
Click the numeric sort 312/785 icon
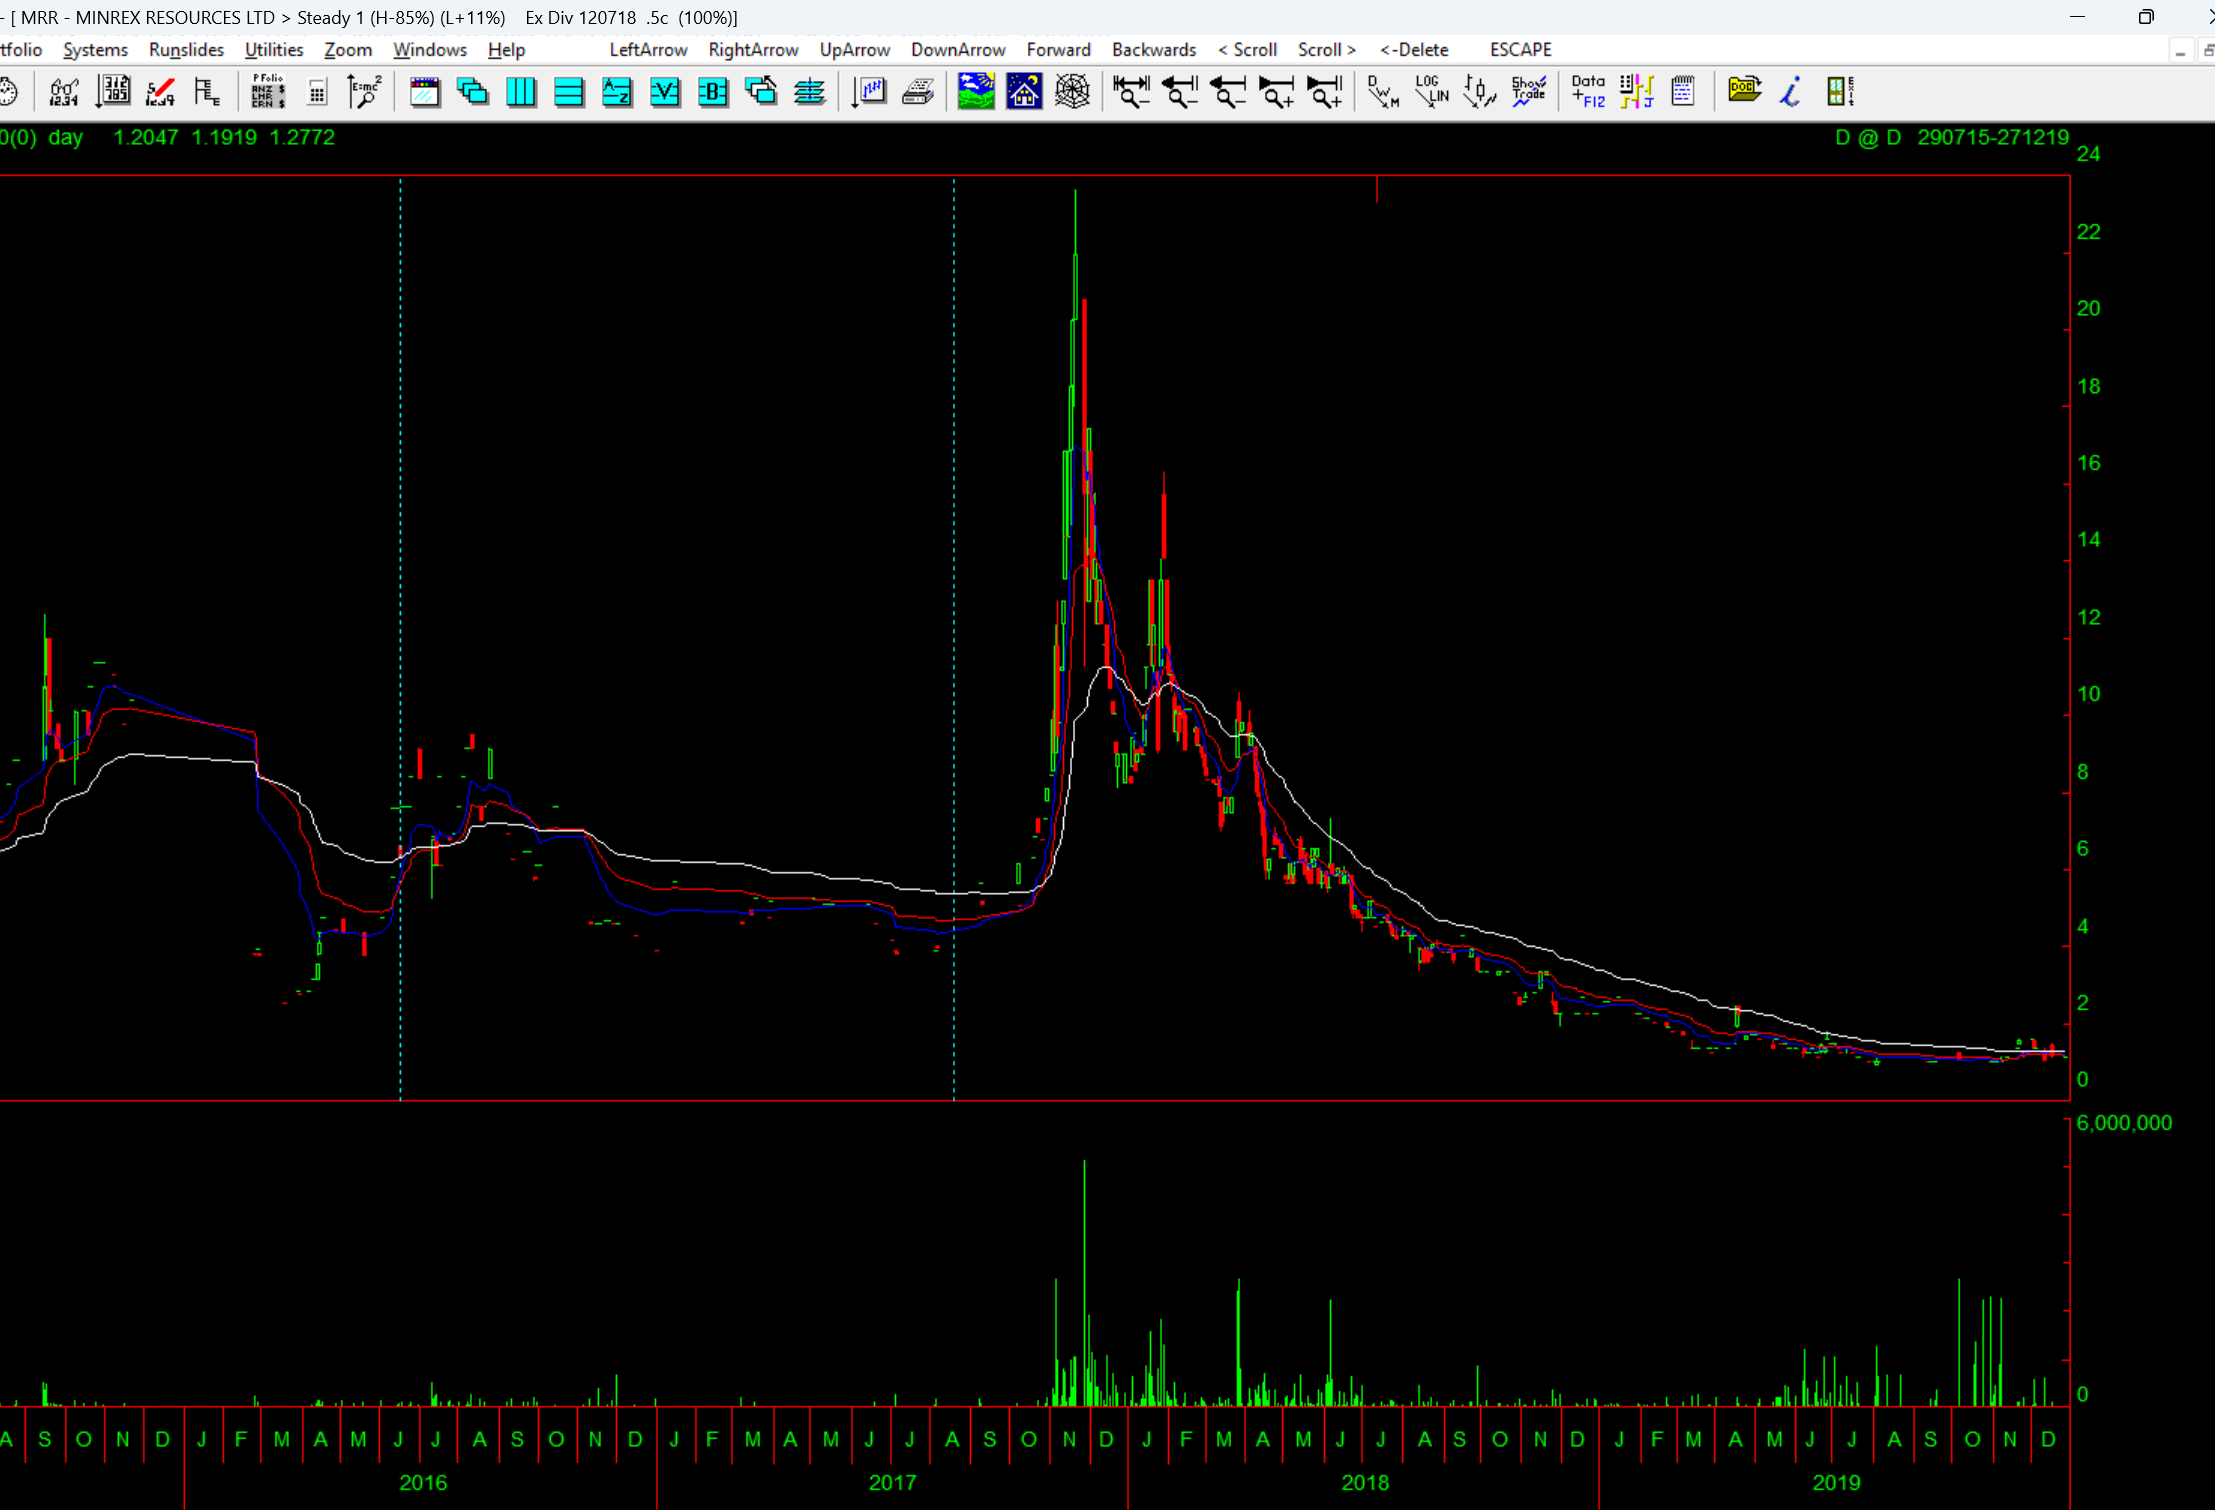point(113,92)
